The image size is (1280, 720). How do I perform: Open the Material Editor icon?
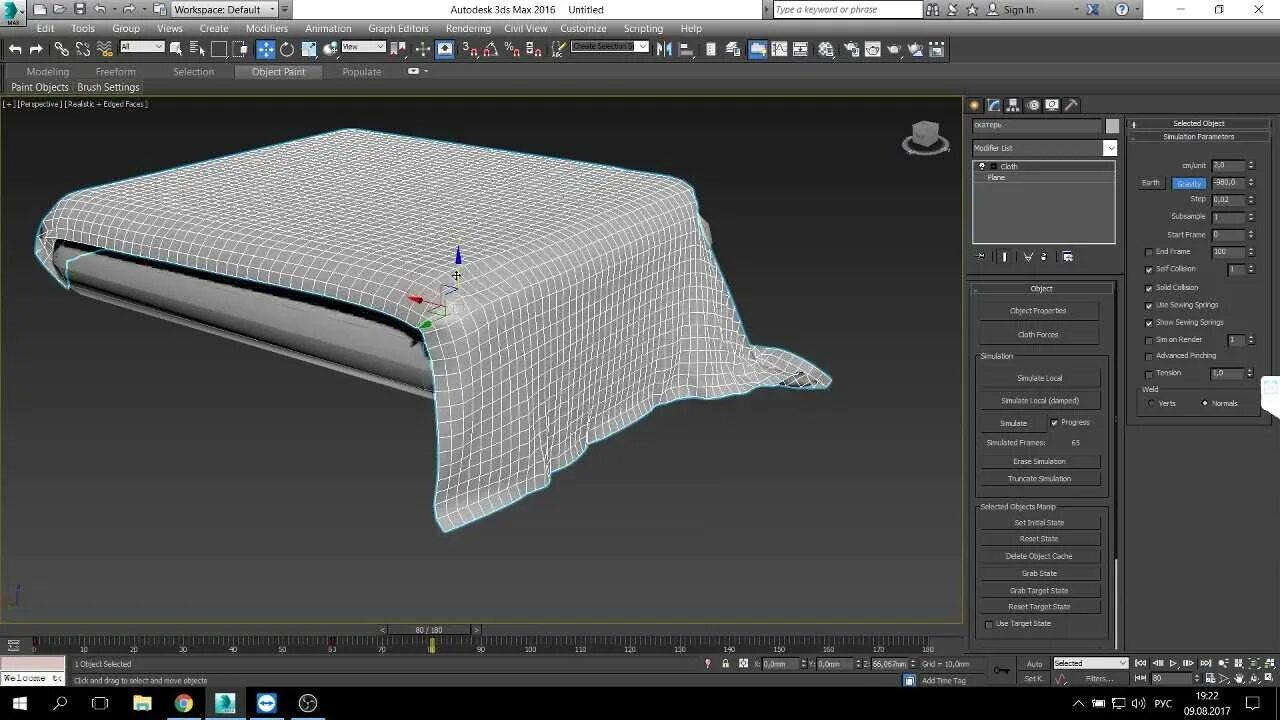826,48
